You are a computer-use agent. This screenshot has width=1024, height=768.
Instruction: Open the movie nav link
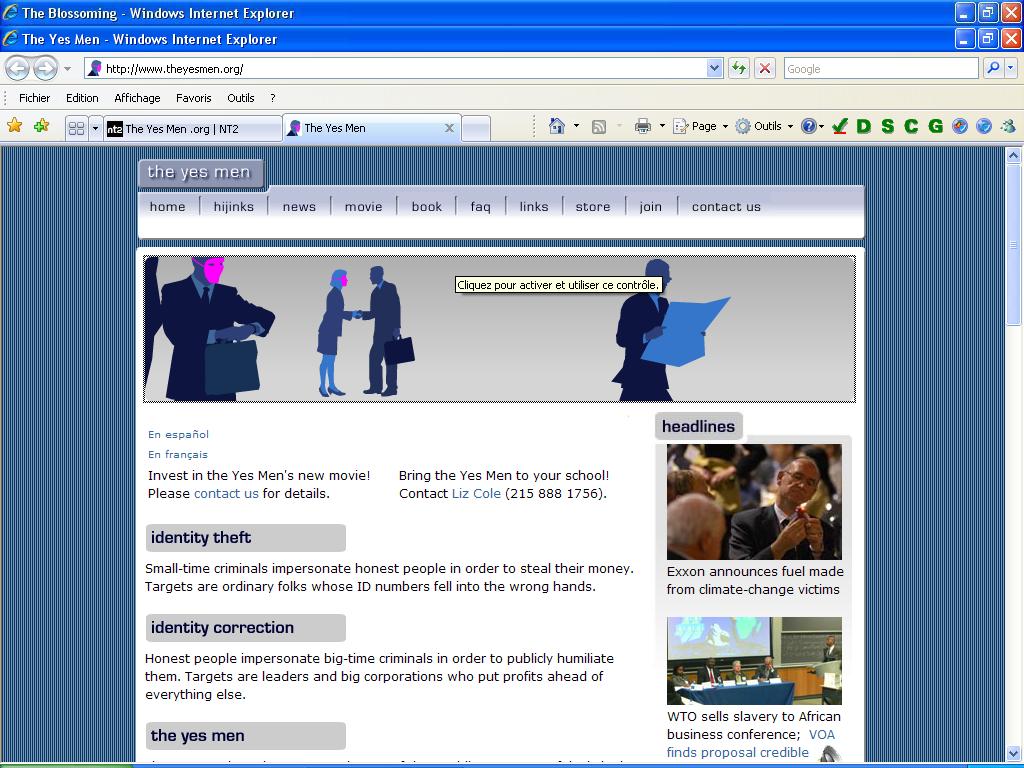coord(363,206)
